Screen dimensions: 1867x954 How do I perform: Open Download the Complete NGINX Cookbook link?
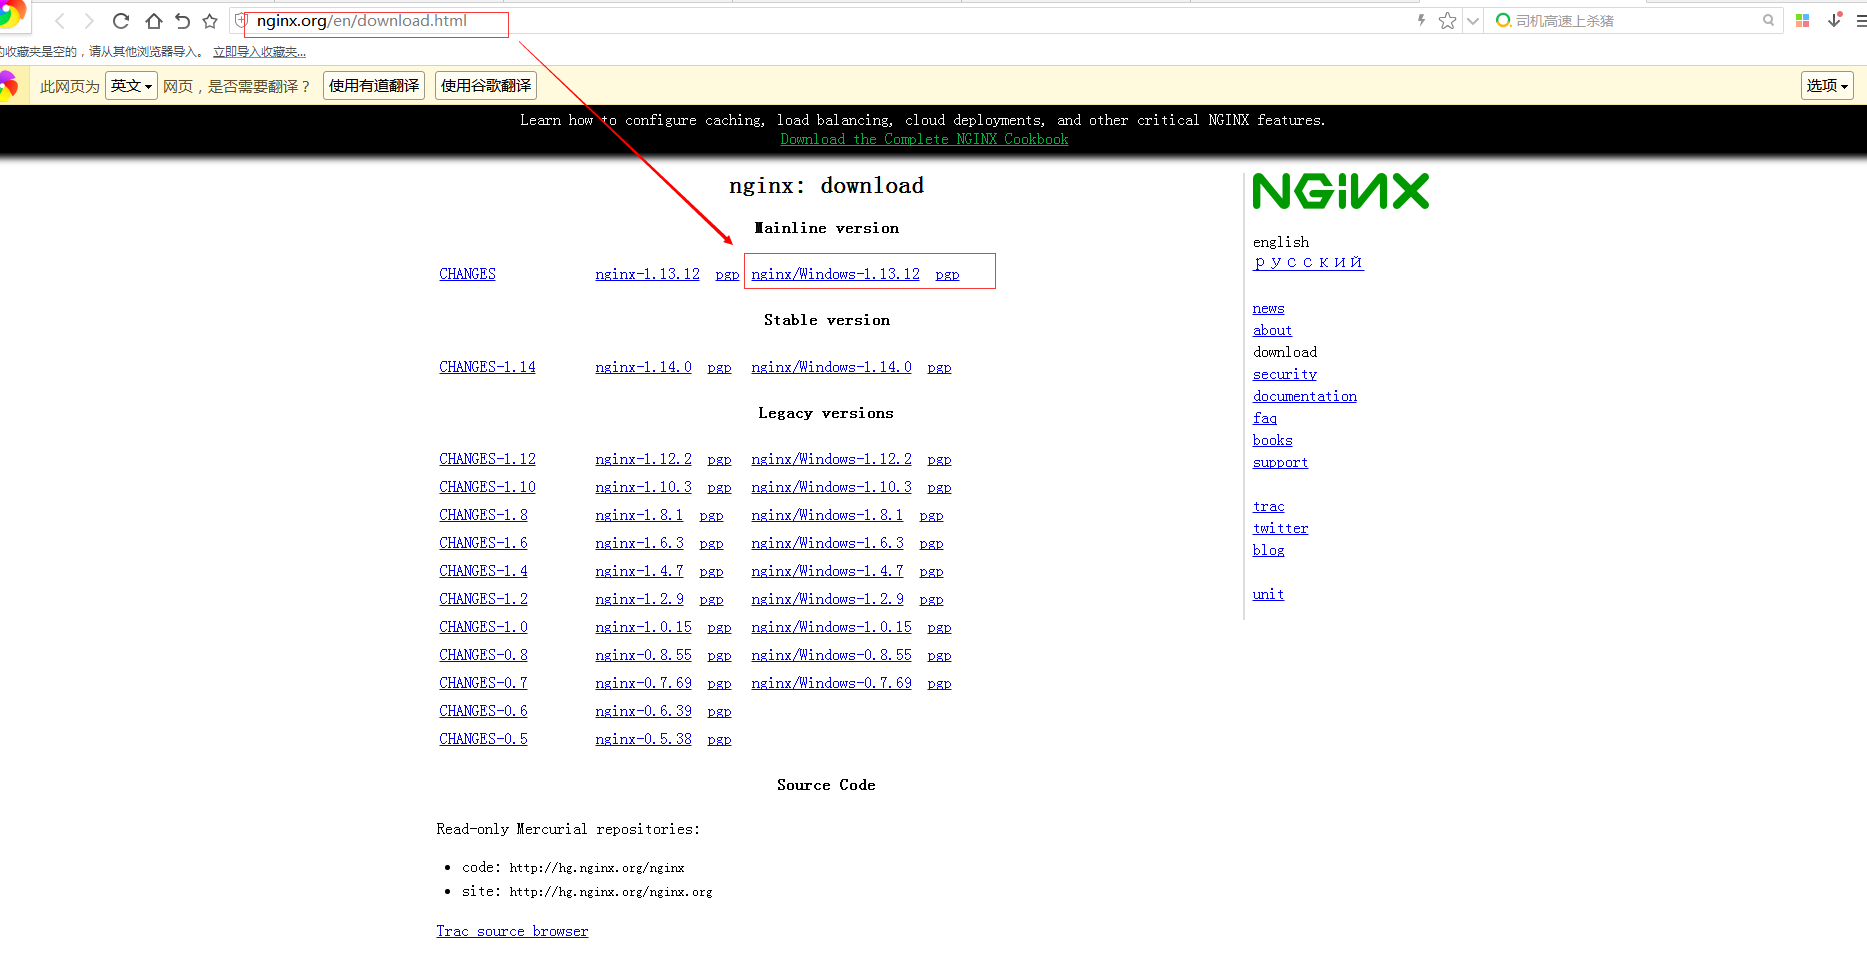click(924, 139)
